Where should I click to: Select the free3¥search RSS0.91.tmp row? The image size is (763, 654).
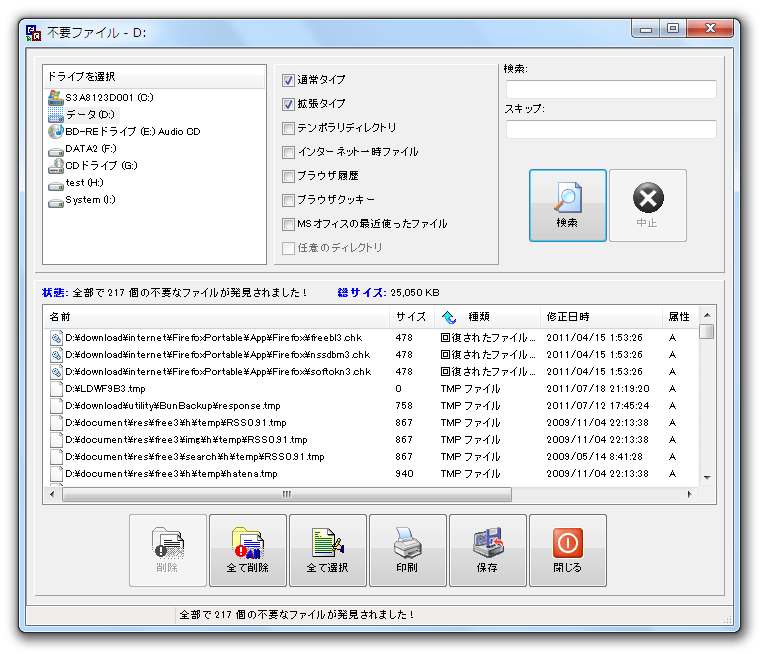[372, 457]
